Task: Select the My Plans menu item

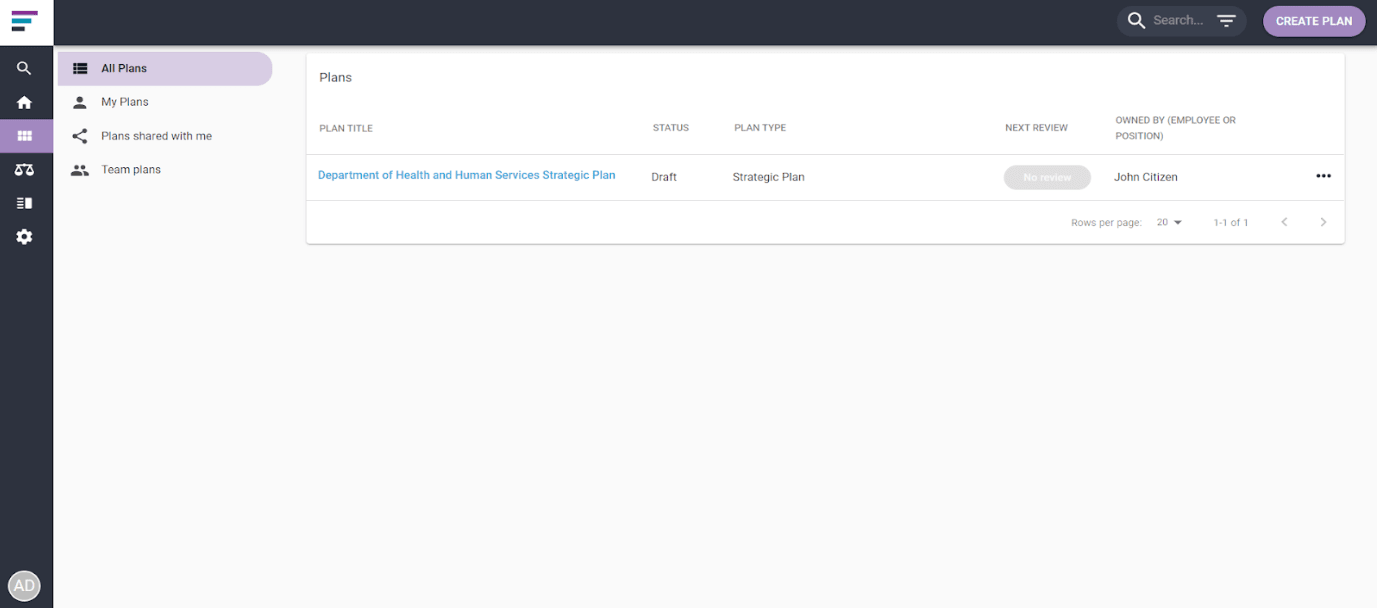Action: [165, 102]
